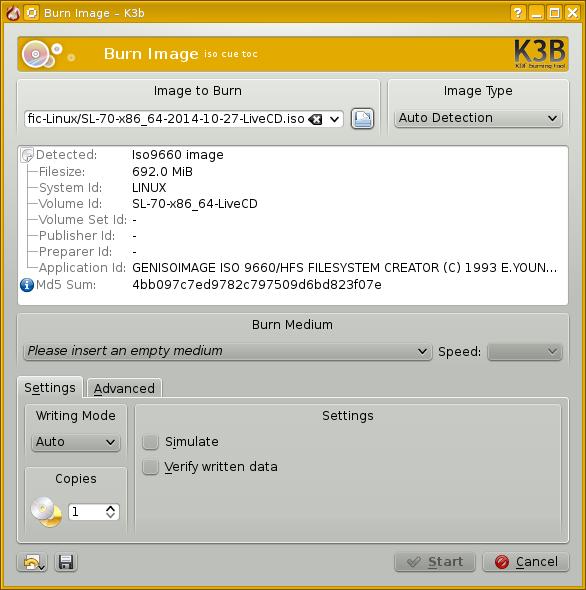This screenshot has height=590, width=586.
Task: Click the title bar help question mark
Action: click(x=518, y=13)
